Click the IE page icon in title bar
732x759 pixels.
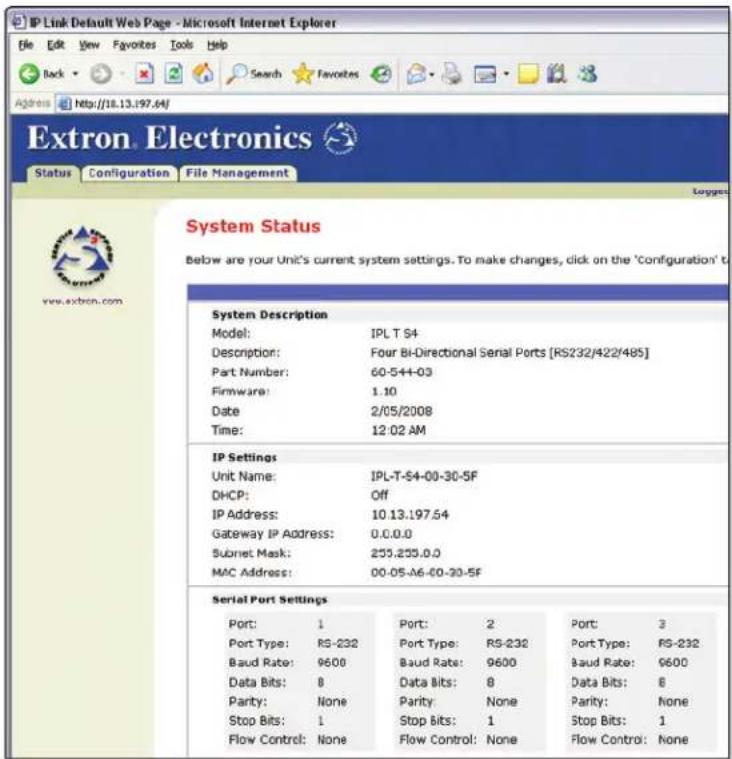(18, 22)
